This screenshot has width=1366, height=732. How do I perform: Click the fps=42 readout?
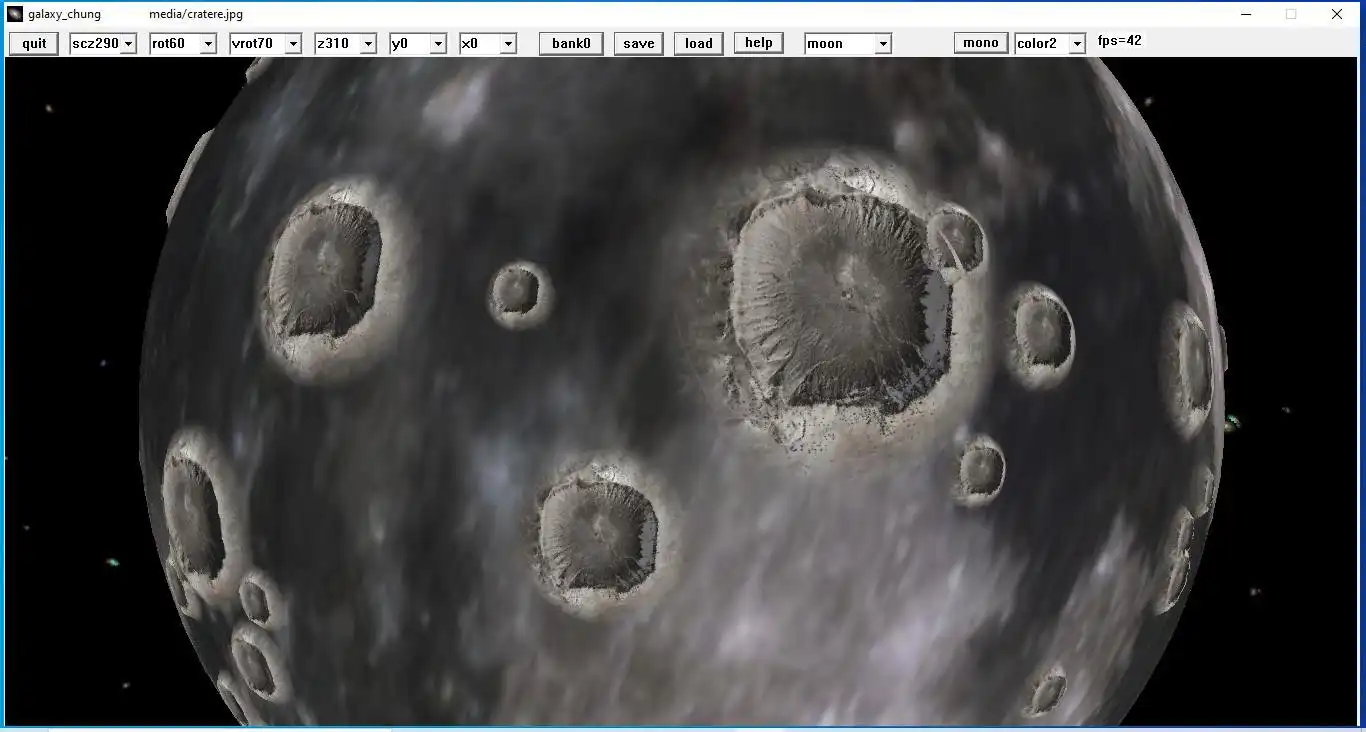pyautogui.click(x=1119, y=41)
